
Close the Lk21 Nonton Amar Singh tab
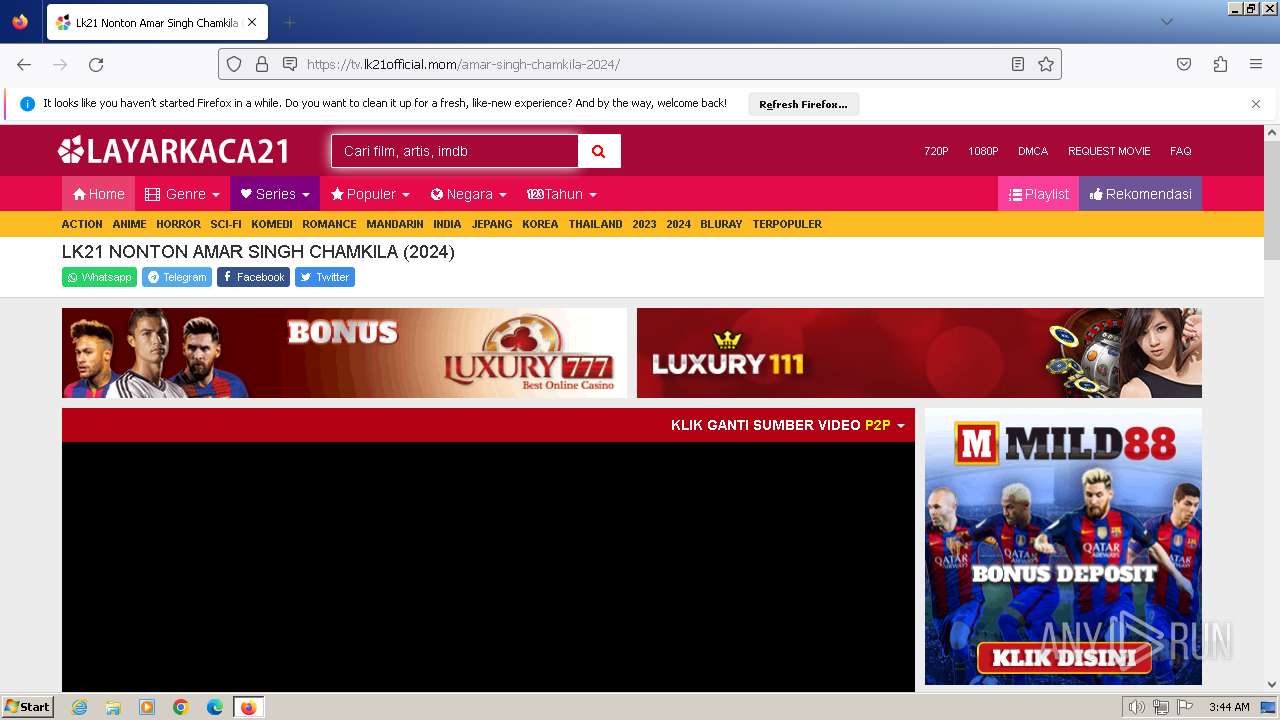point(252,22)
